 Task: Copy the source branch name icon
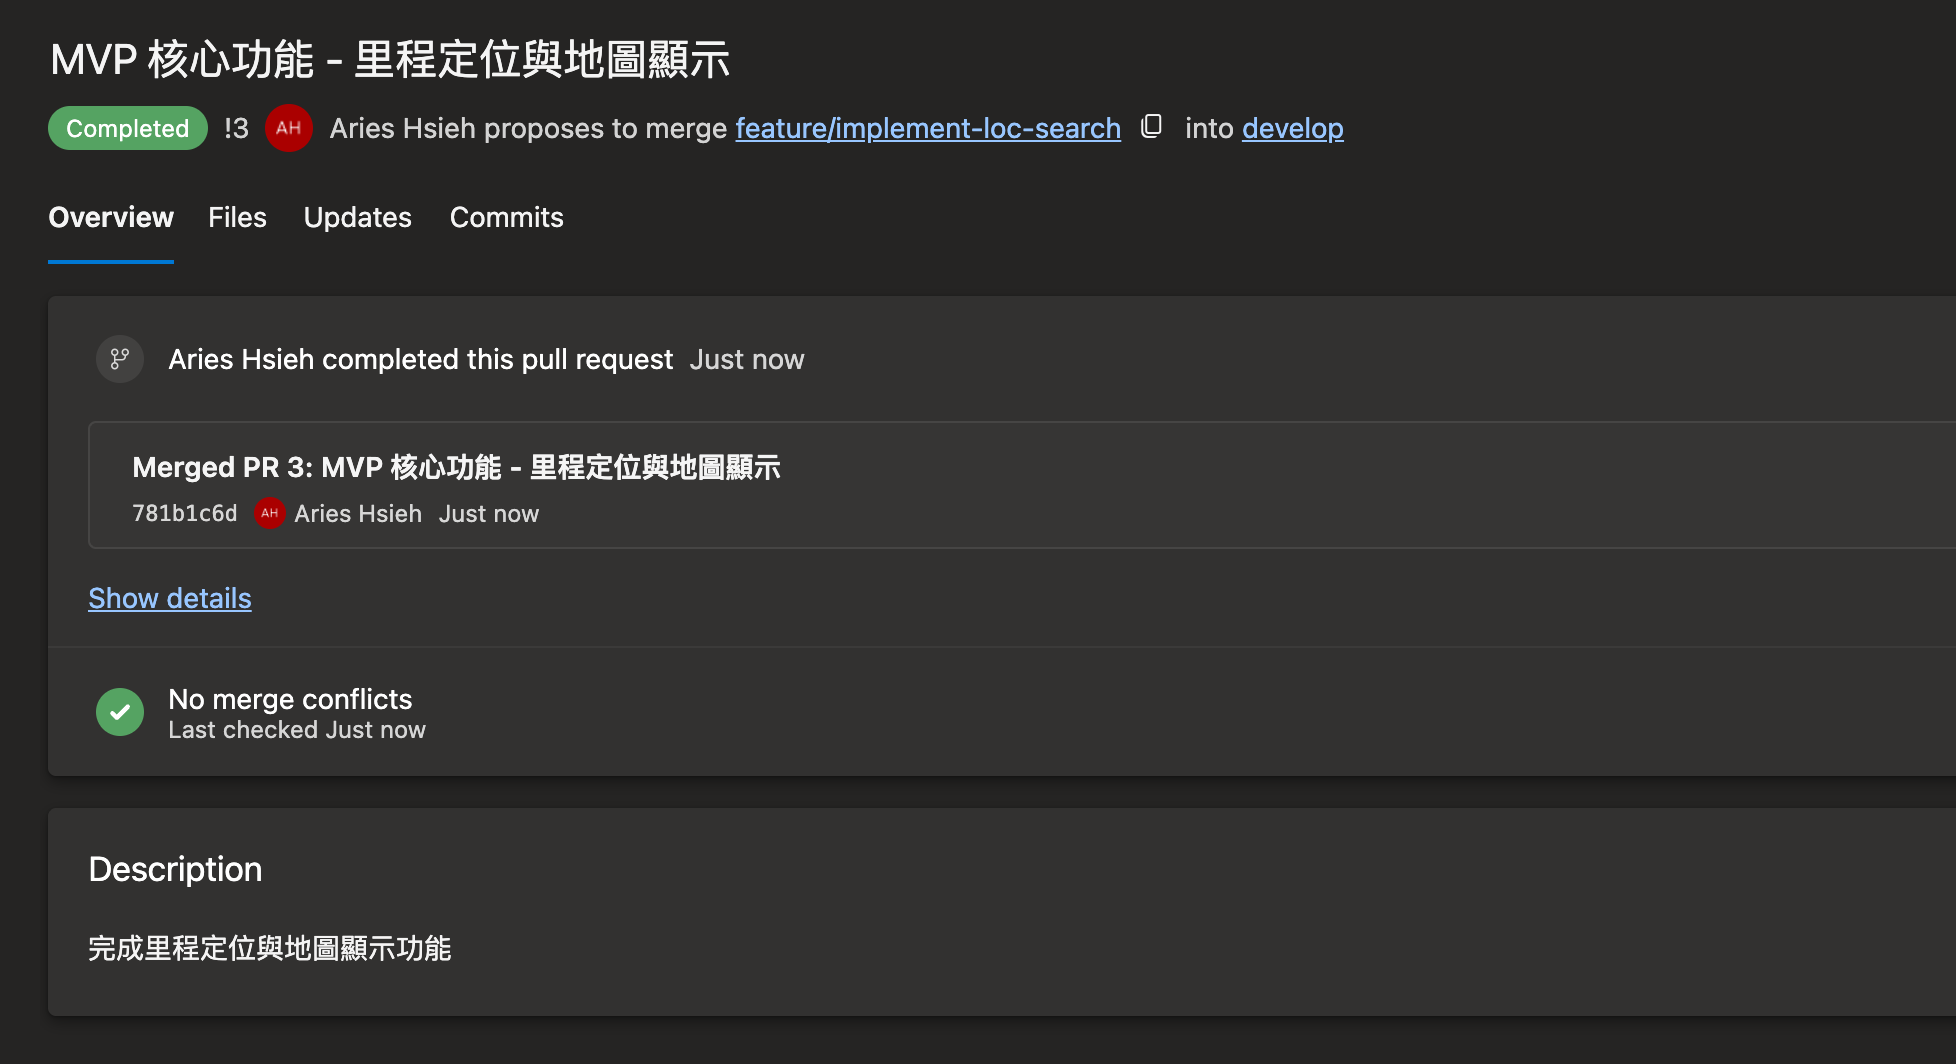click(1151, 127)
